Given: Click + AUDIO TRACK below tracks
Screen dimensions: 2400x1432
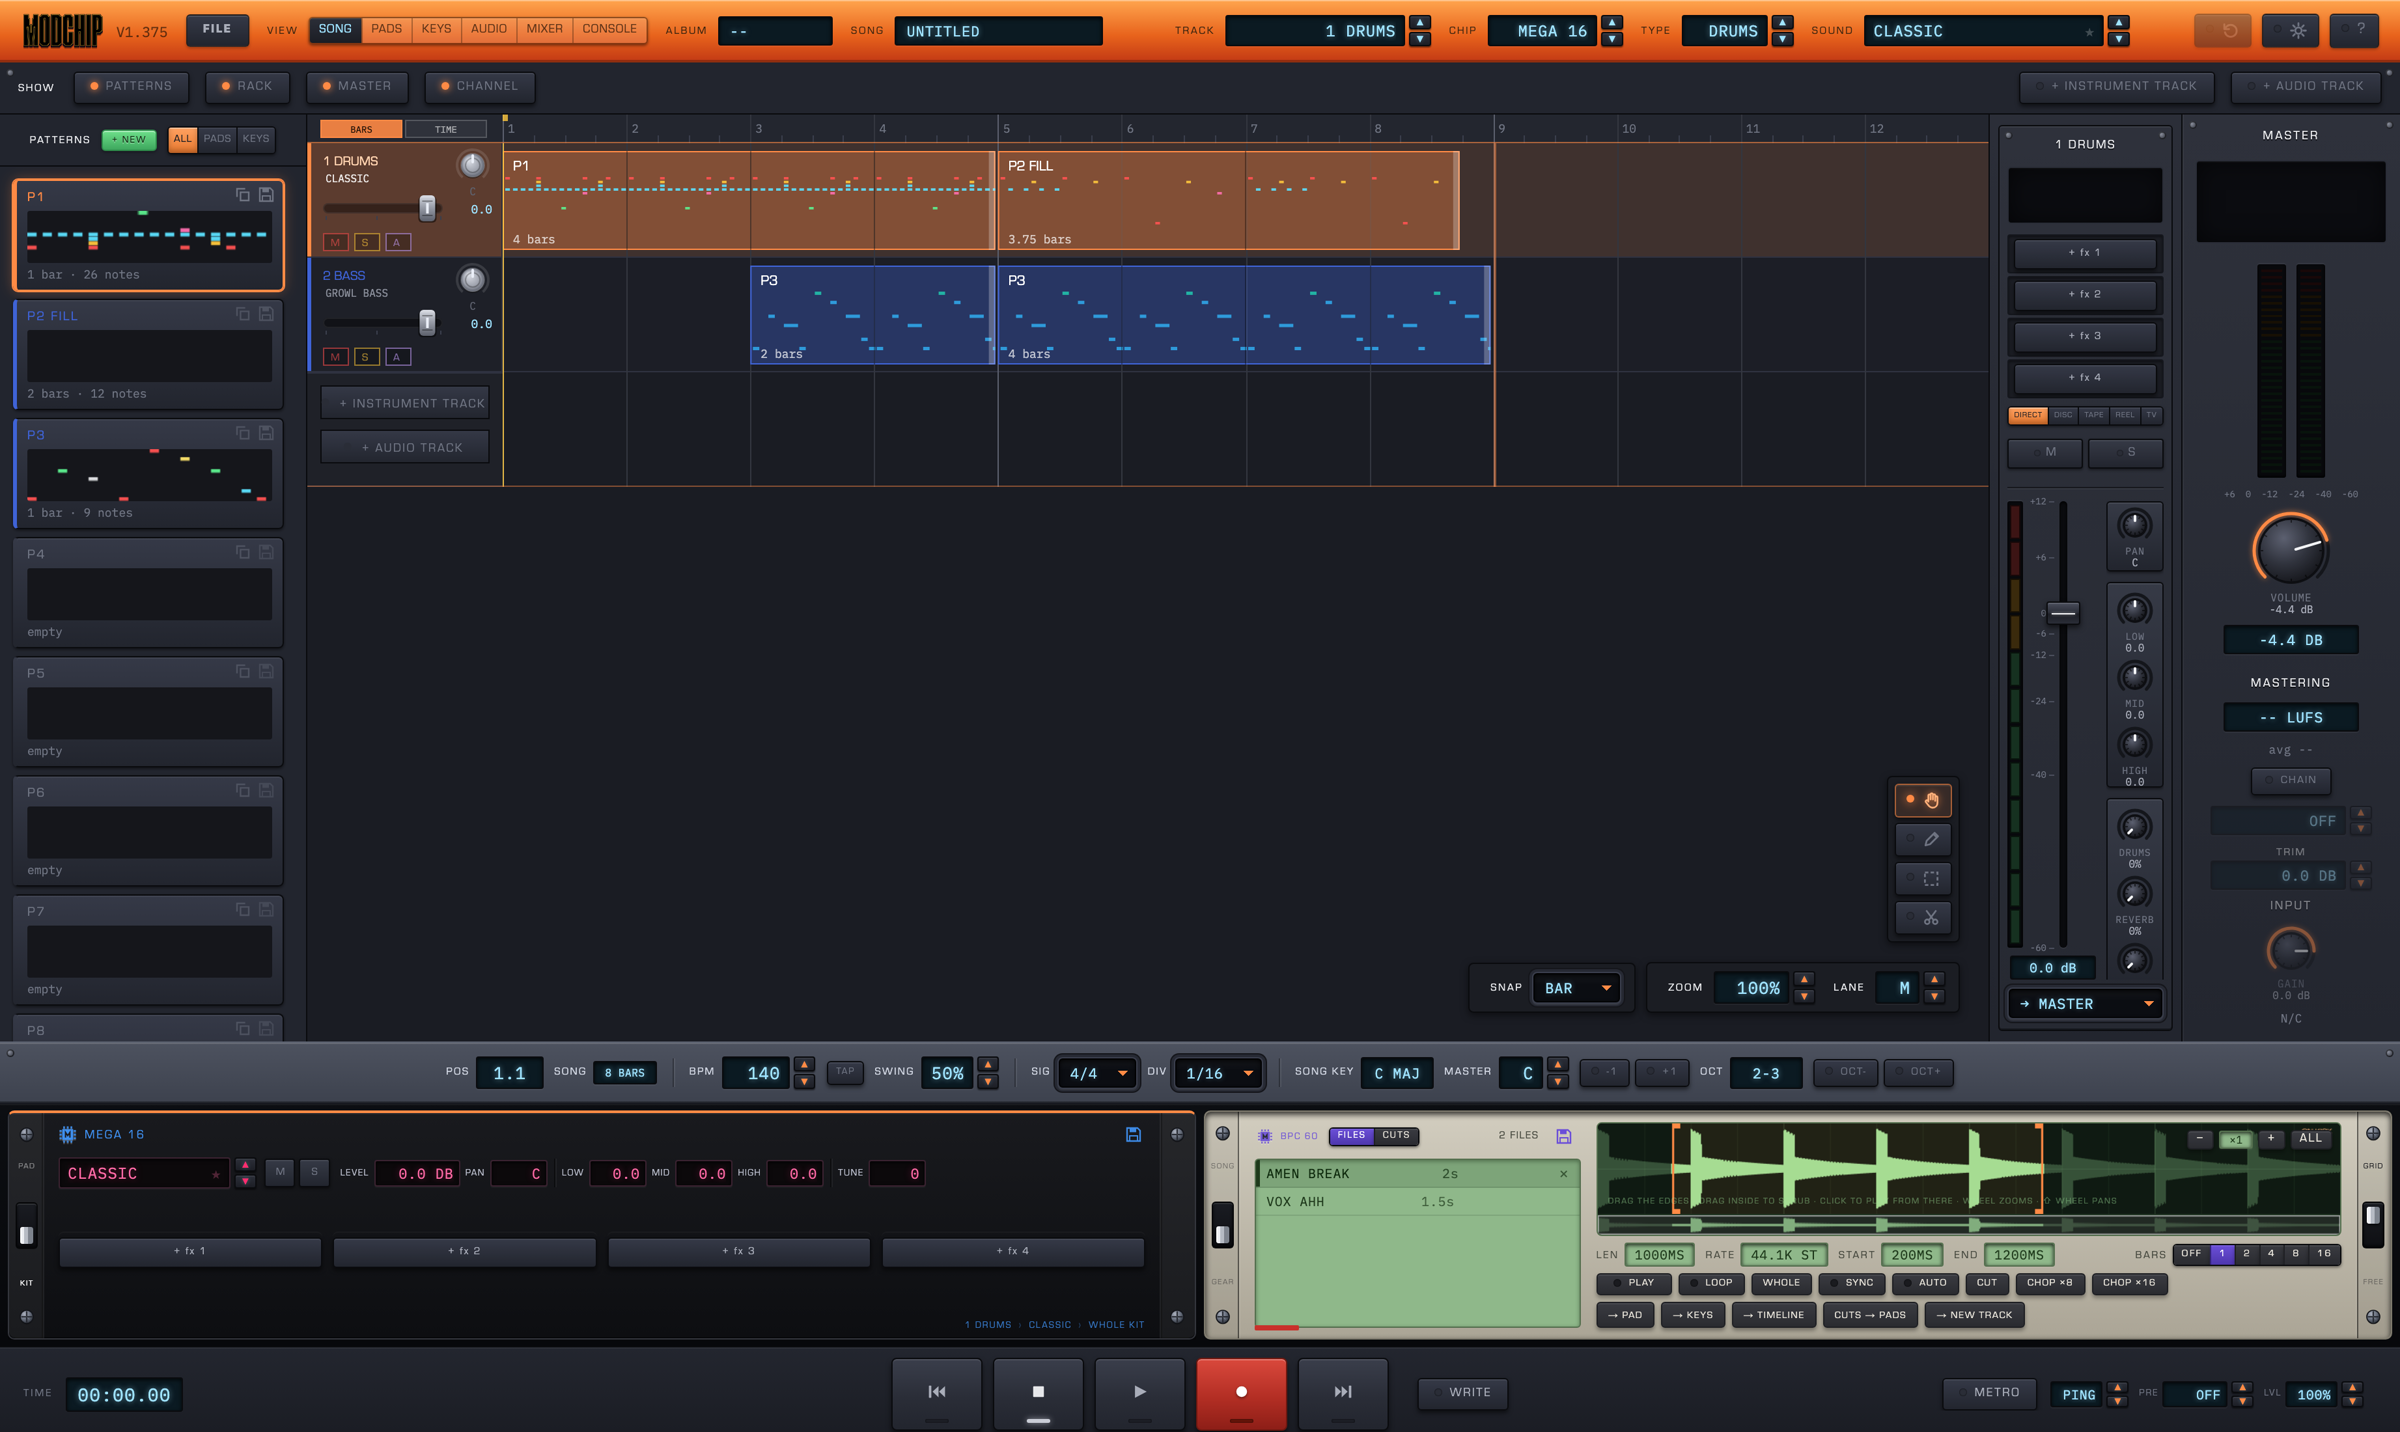Looking at the screenshot, I should coord(405,448).
